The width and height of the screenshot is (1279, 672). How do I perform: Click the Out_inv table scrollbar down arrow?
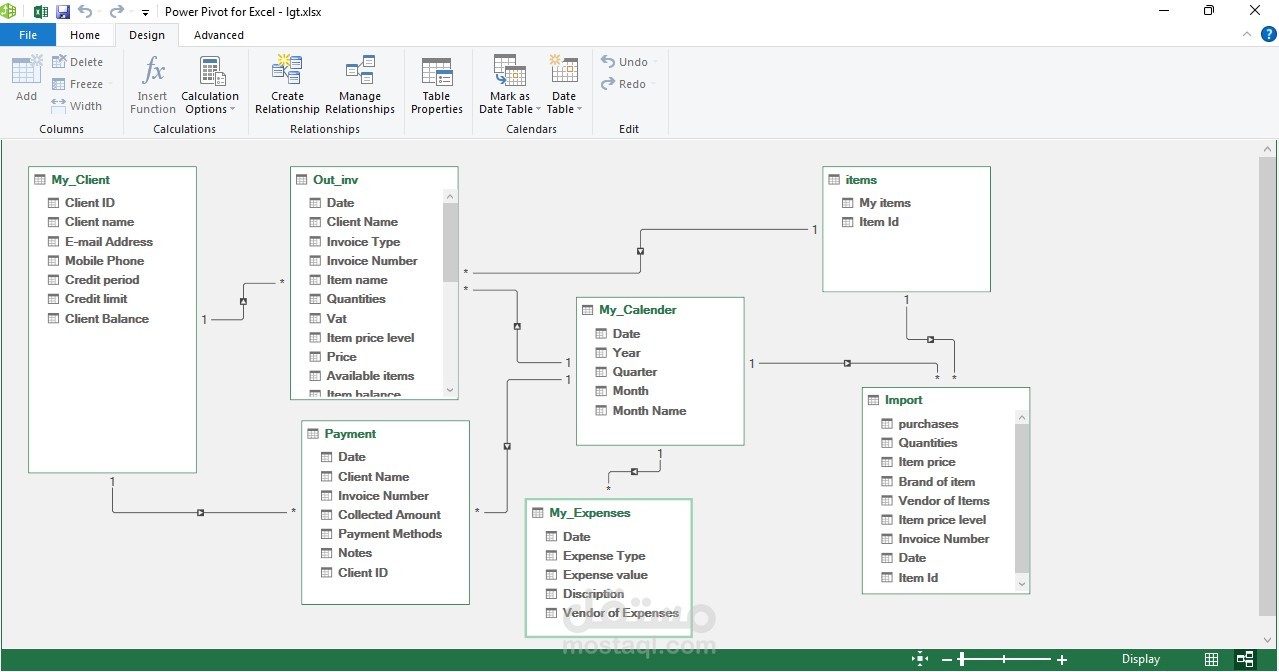pos(450,391)
